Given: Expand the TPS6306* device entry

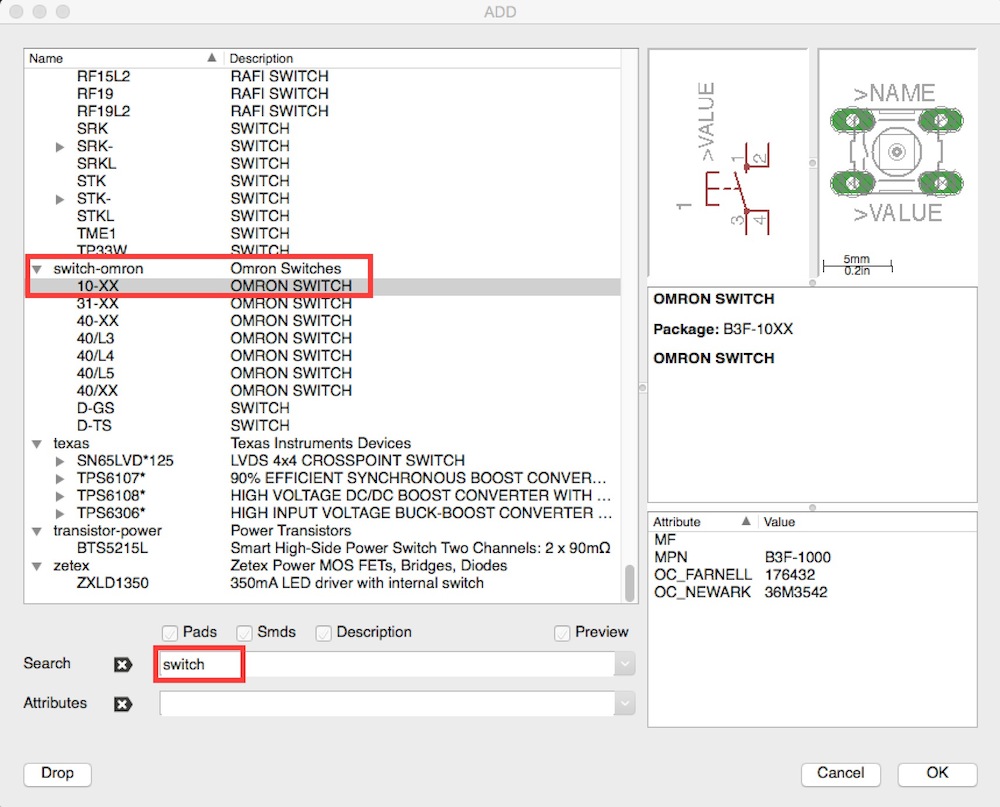Looking at the screenshot, I should [x=60, y=514].
